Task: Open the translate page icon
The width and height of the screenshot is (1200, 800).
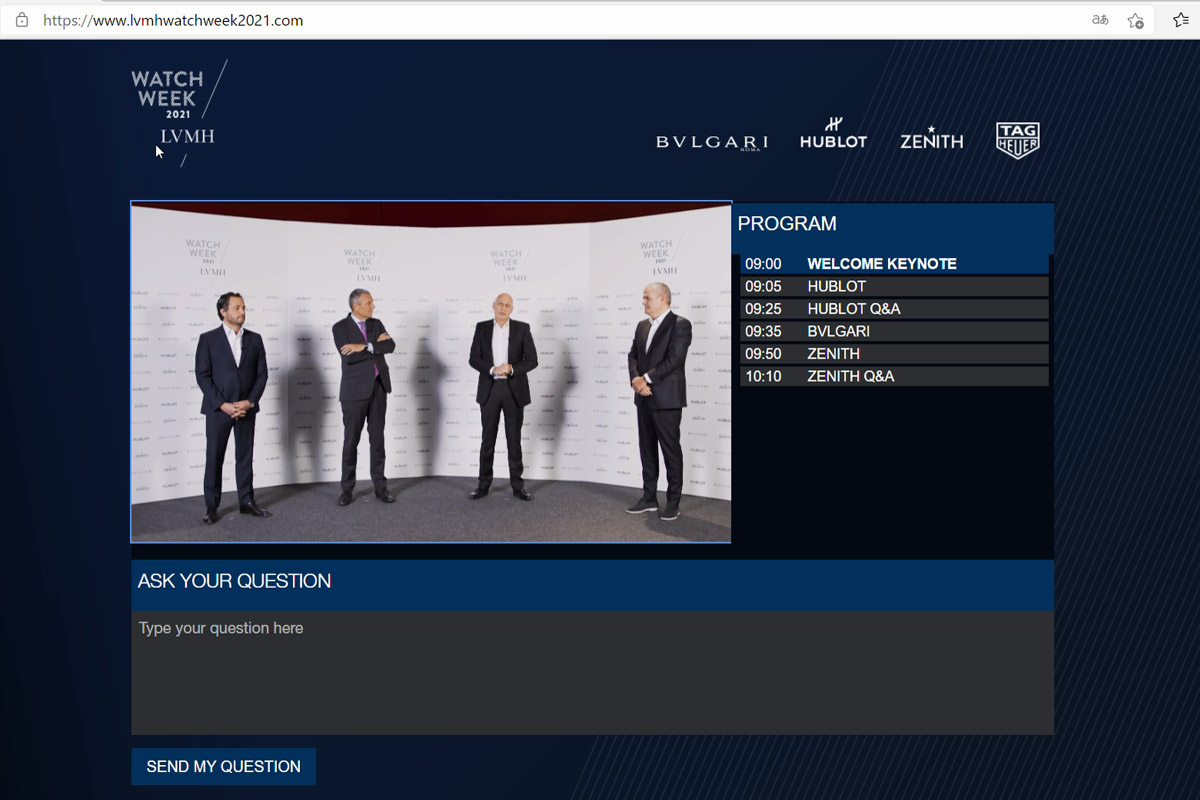Action: click(1100, 20)
